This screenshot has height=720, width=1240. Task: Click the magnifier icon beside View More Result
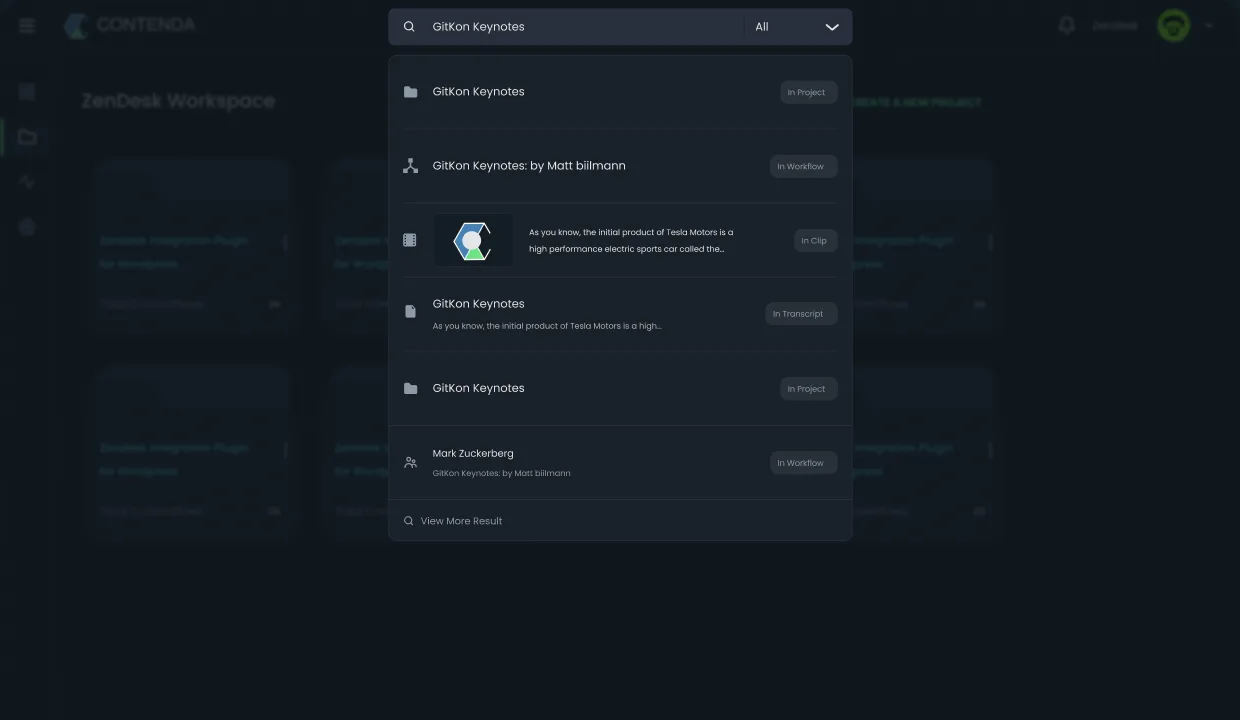(x=408, y=521)
